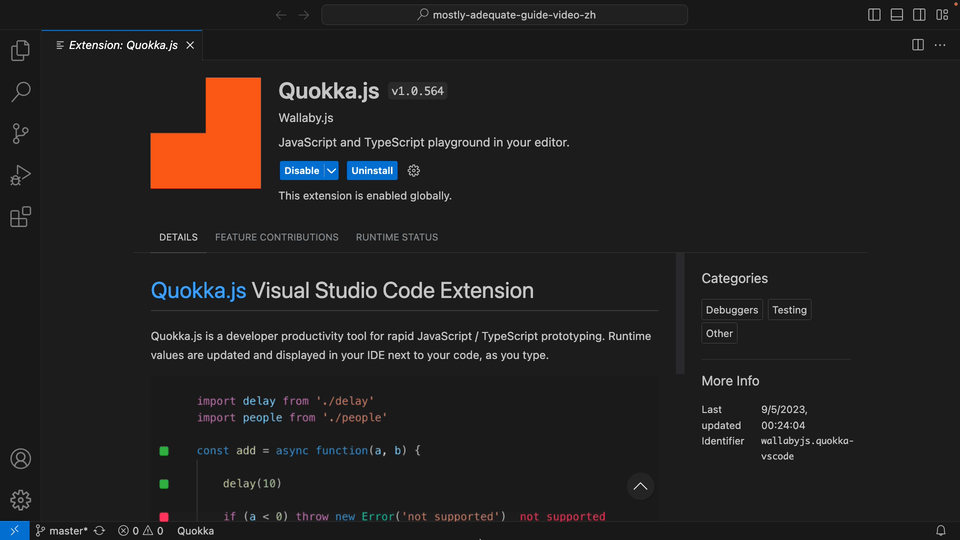Click the Categories heading
The height and width of the screenshot is (540, 960).
point(734,279)
